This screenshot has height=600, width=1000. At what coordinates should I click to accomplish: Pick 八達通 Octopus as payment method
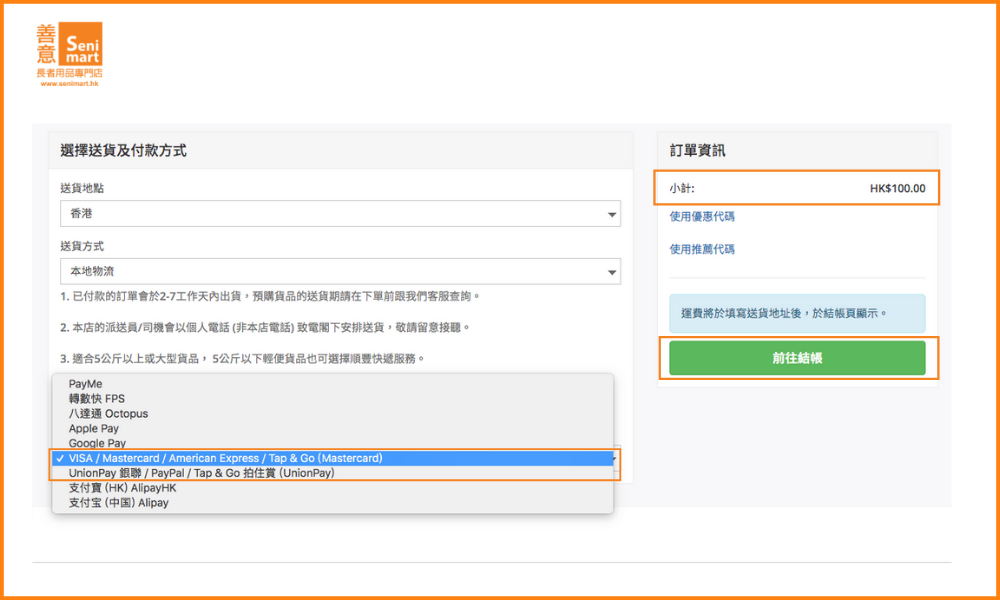[x=108, y=414]
